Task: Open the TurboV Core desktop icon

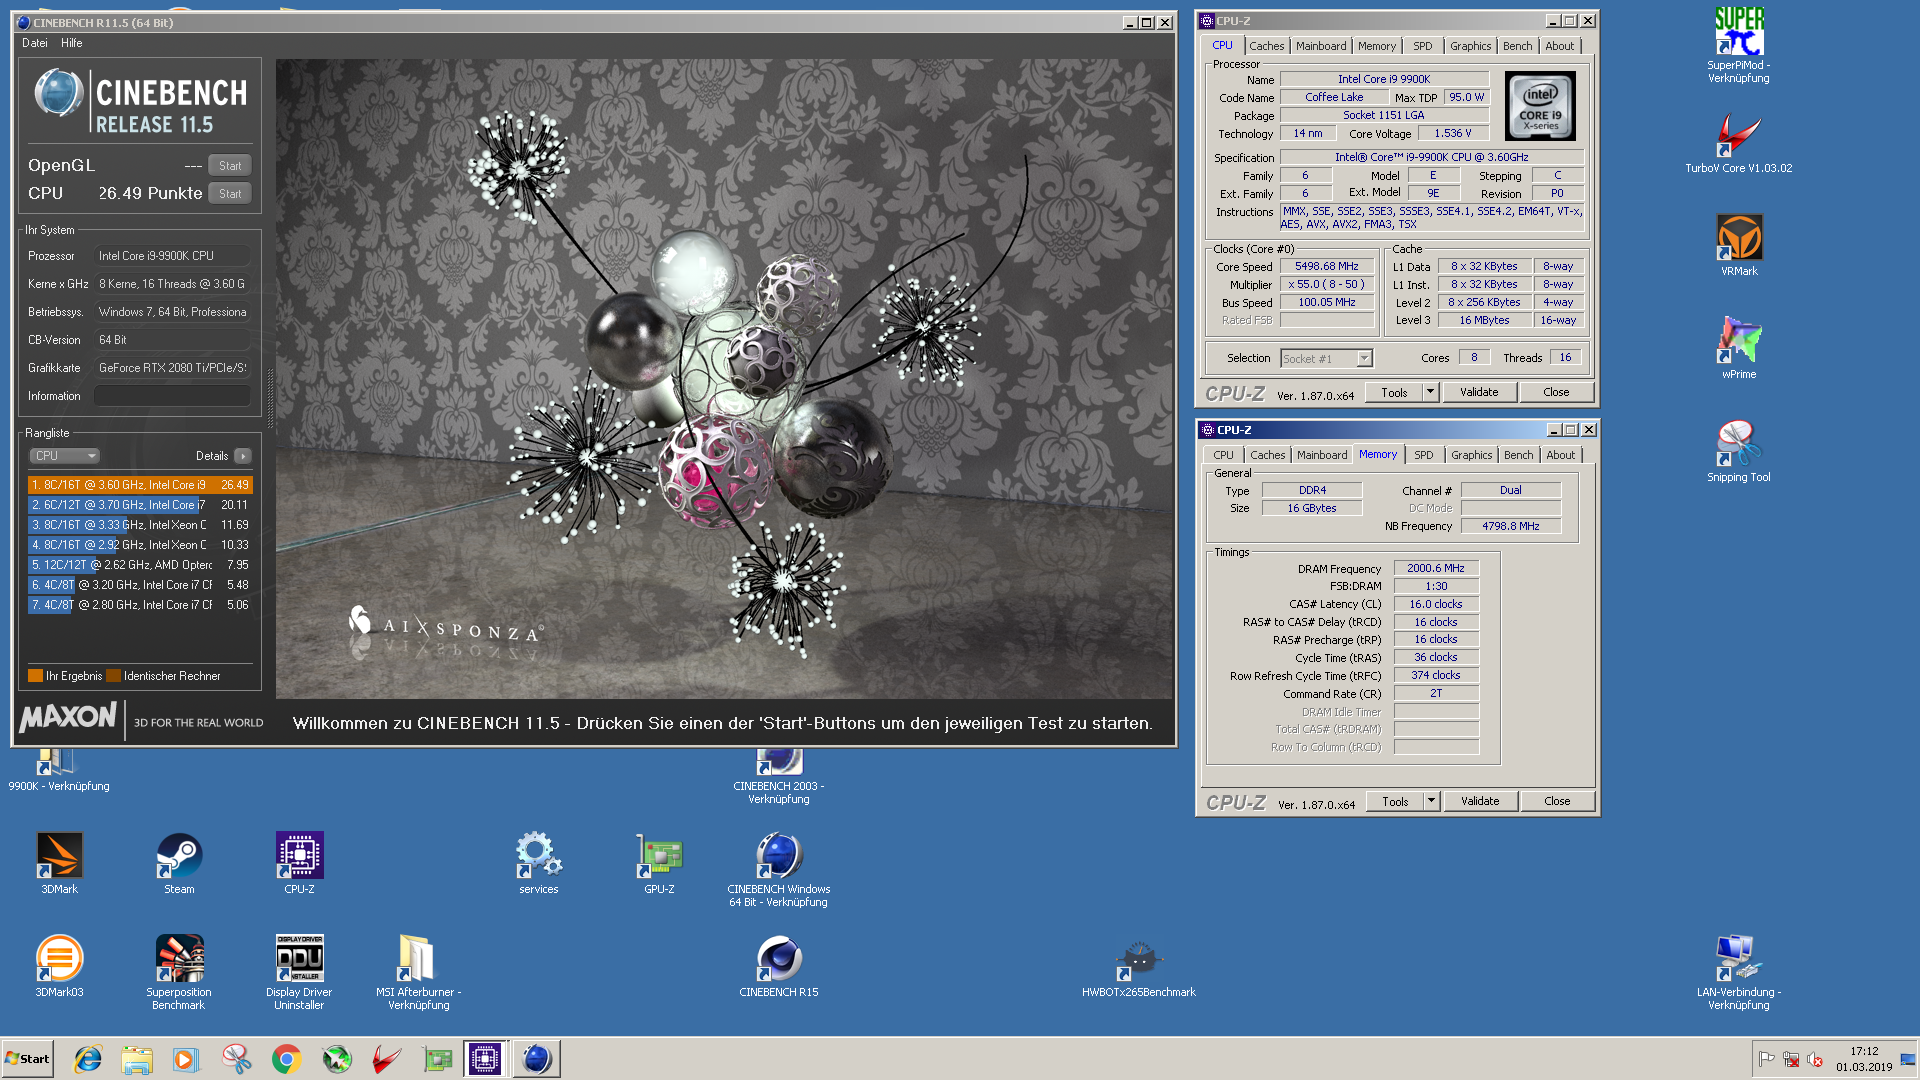Action: pyautogui.click(x=1739, y=143)
